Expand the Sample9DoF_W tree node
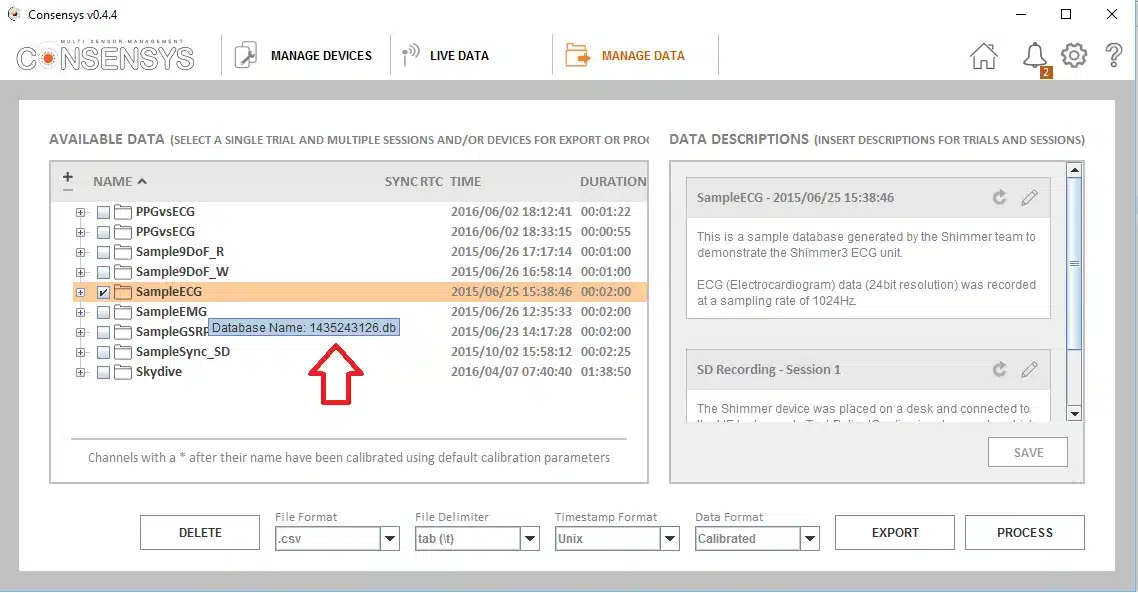Viewport: 1138px width, 593px height. point(80,272)
